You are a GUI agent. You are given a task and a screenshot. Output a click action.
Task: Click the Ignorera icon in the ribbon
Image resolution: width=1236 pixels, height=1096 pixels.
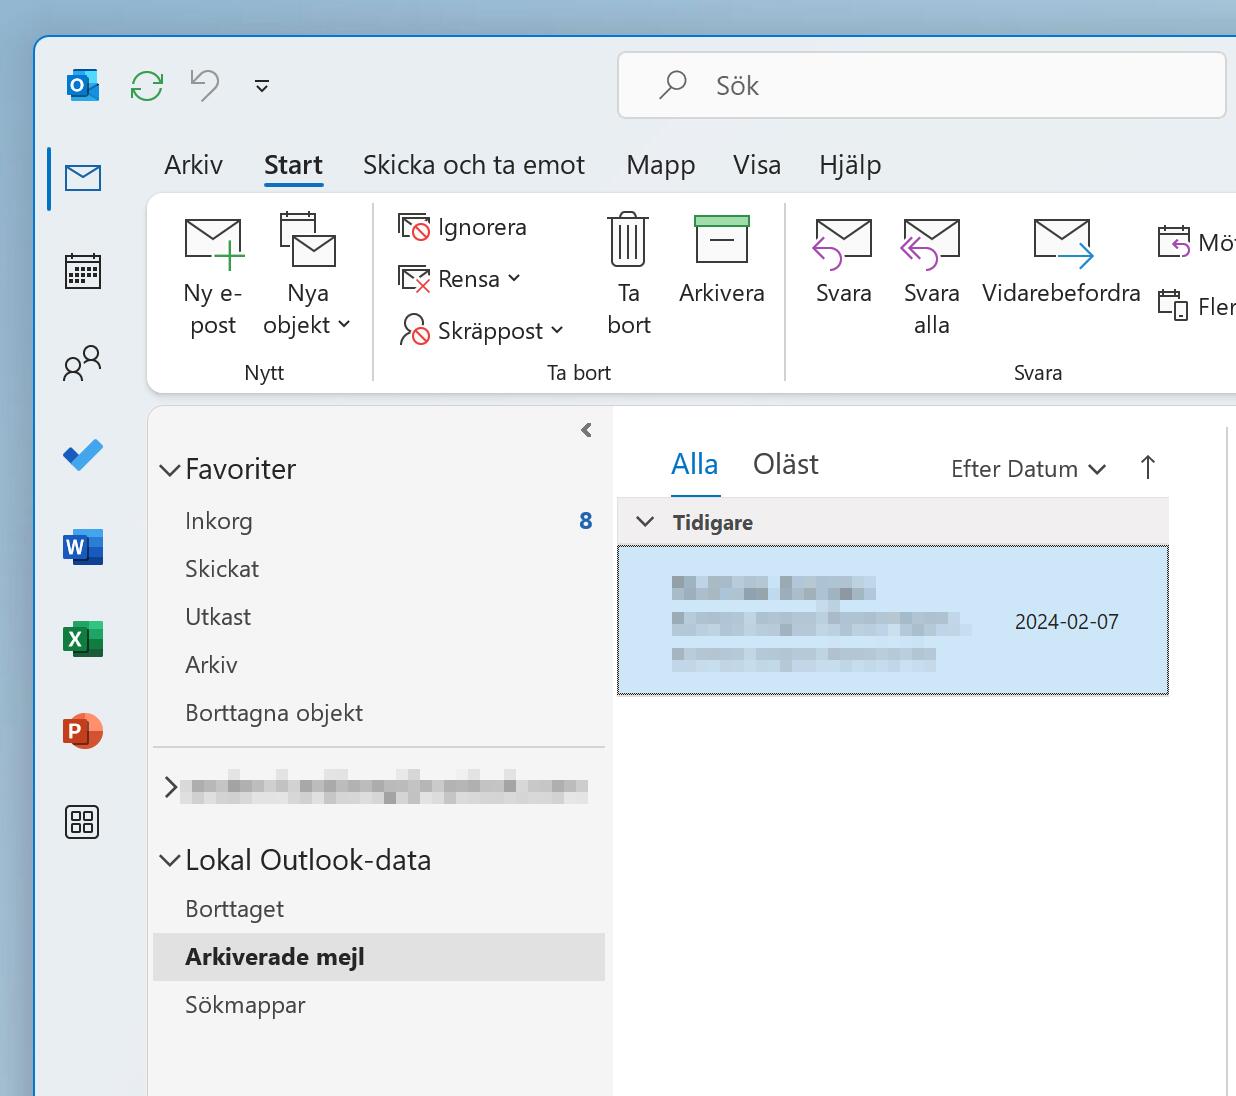click(x=415, y=227)
